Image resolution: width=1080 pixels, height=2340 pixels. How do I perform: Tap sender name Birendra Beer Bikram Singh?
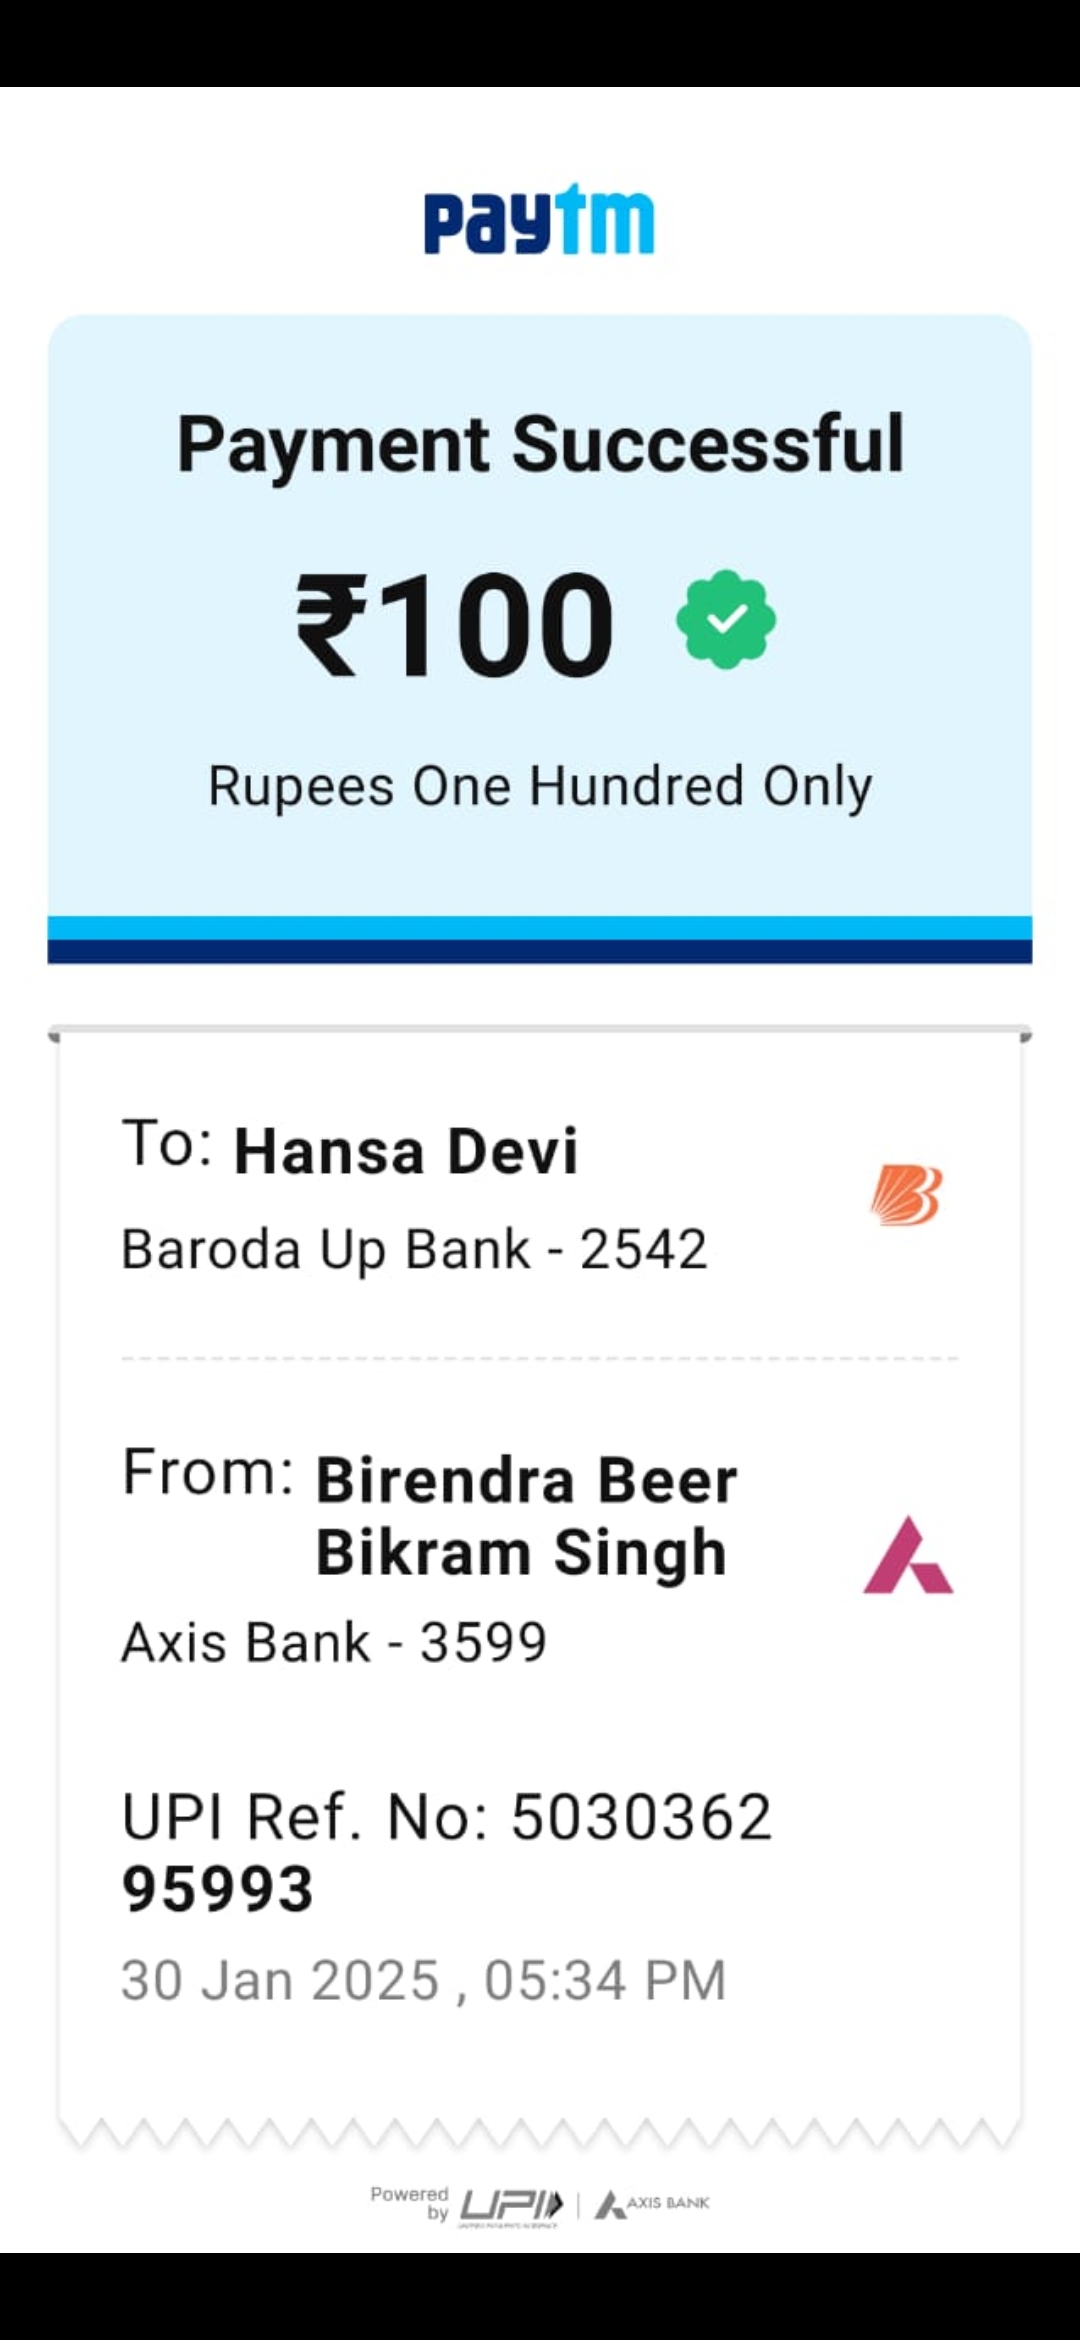(x=526, y=1516)
